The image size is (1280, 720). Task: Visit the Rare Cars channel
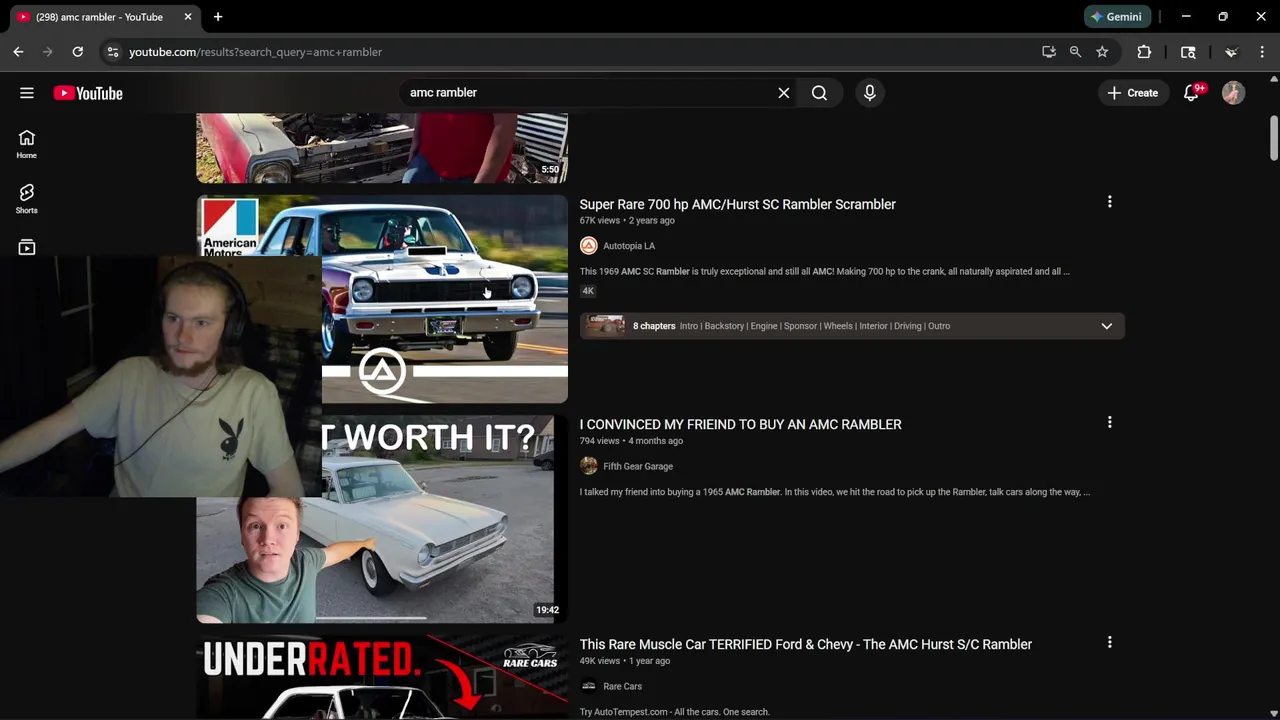(622, 686)
